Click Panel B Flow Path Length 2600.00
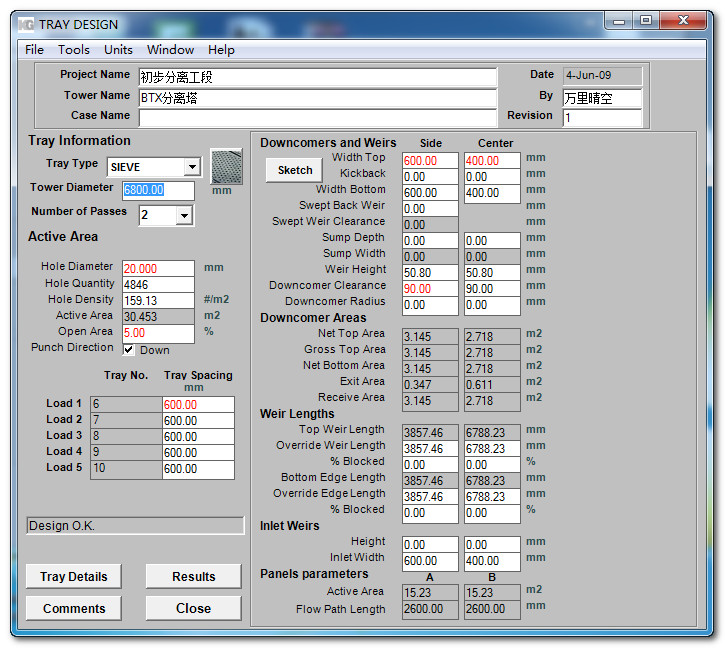 click(x=492, y=609)
